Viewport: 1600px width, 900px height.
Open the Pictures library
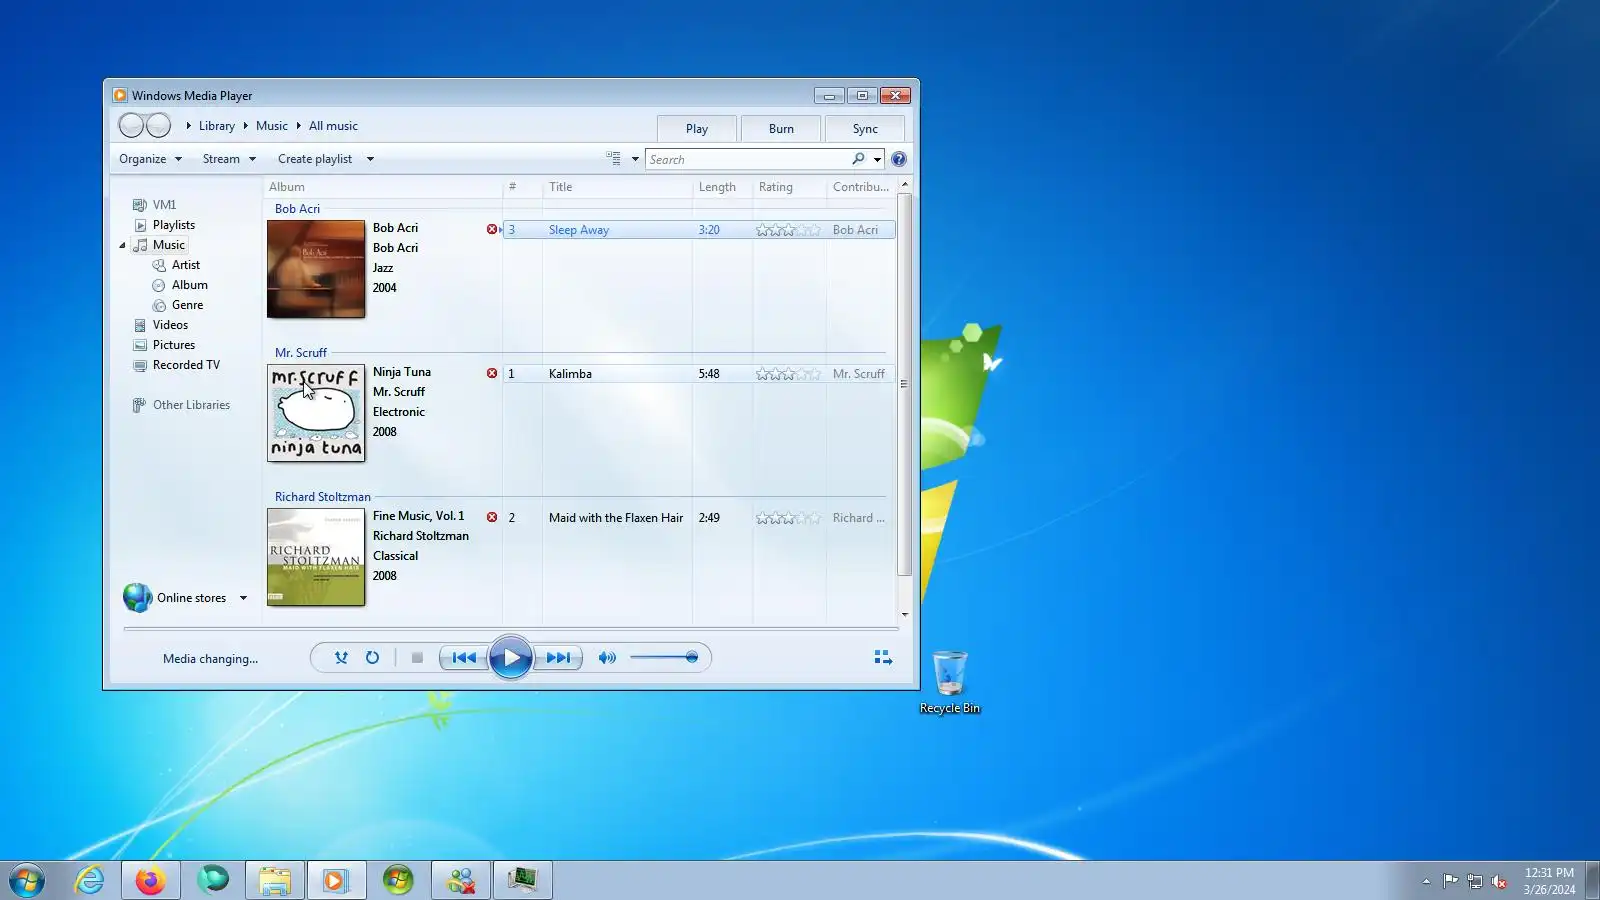pyautogui.click(x=174, y=345)
